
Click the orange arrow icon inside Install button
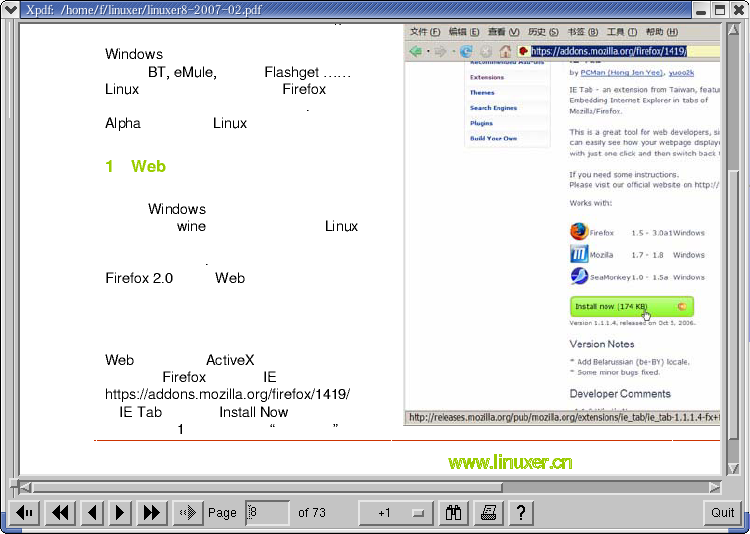(x=683, y=306)
